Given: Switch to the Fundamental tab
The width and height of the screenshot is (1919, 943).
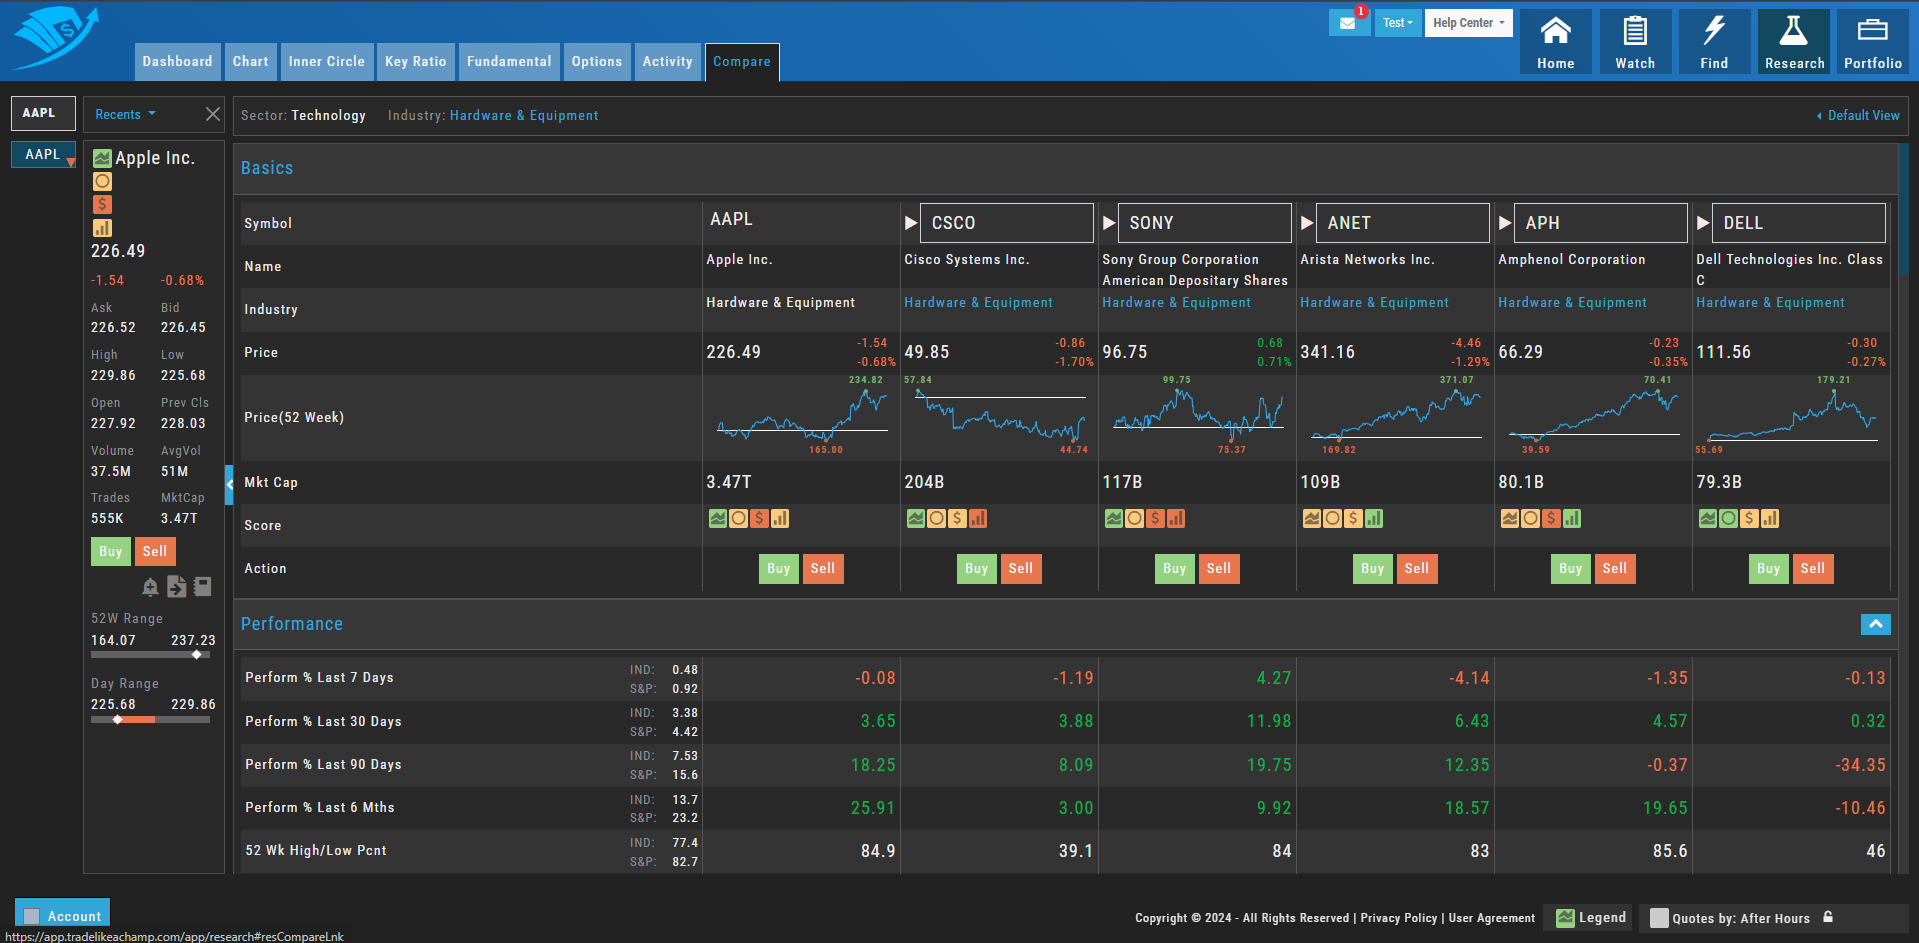Looking at the screenshot, I should (509, 62).
